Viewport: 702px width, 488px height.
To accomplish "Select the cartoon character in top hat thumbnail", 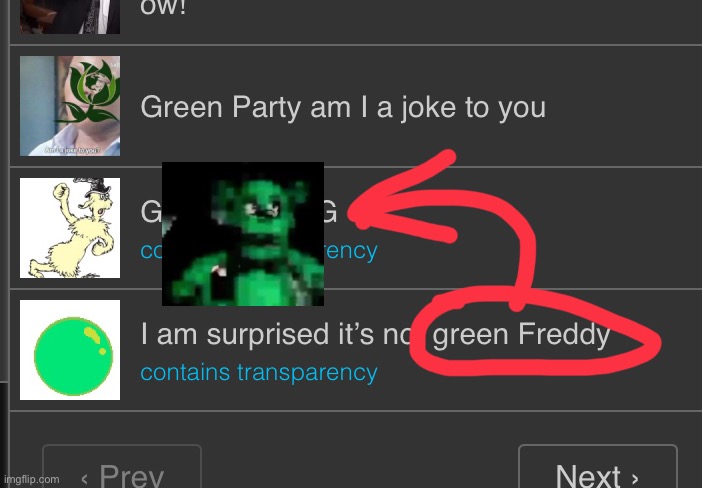I will (x=70, y=228).
